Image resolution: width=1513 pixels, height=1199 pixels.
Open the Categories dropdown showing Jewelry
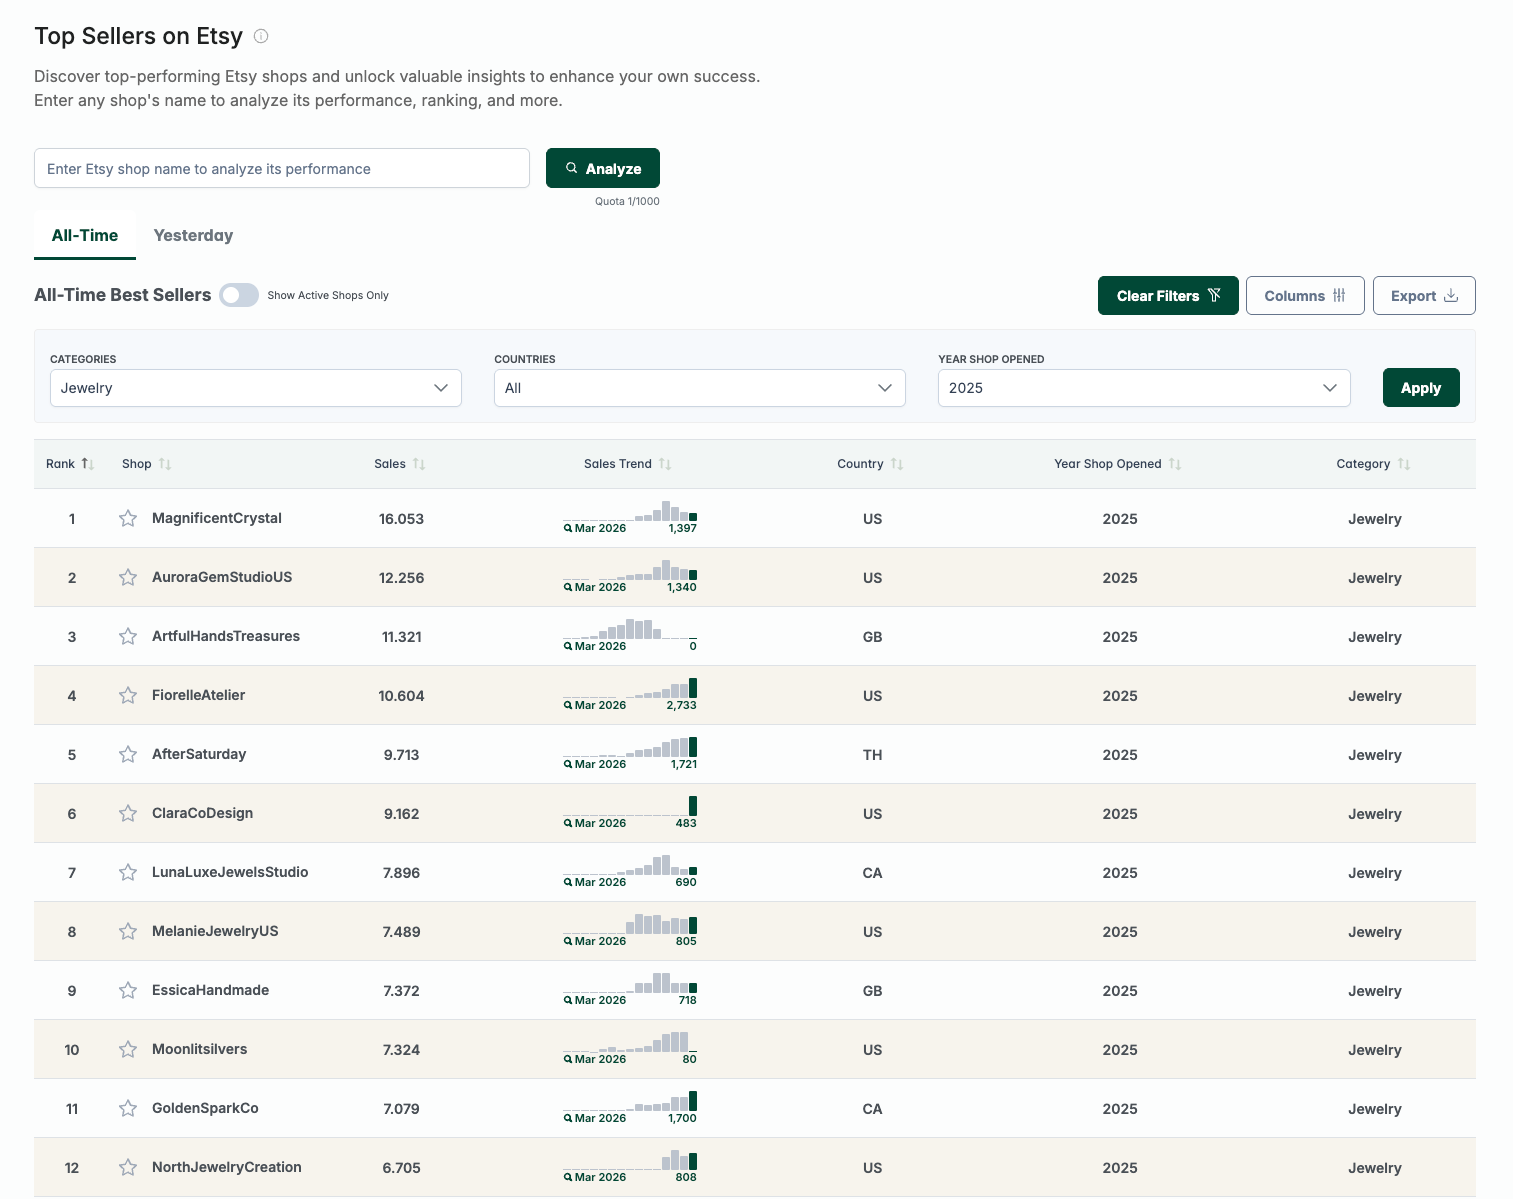(x=256, y=388)
